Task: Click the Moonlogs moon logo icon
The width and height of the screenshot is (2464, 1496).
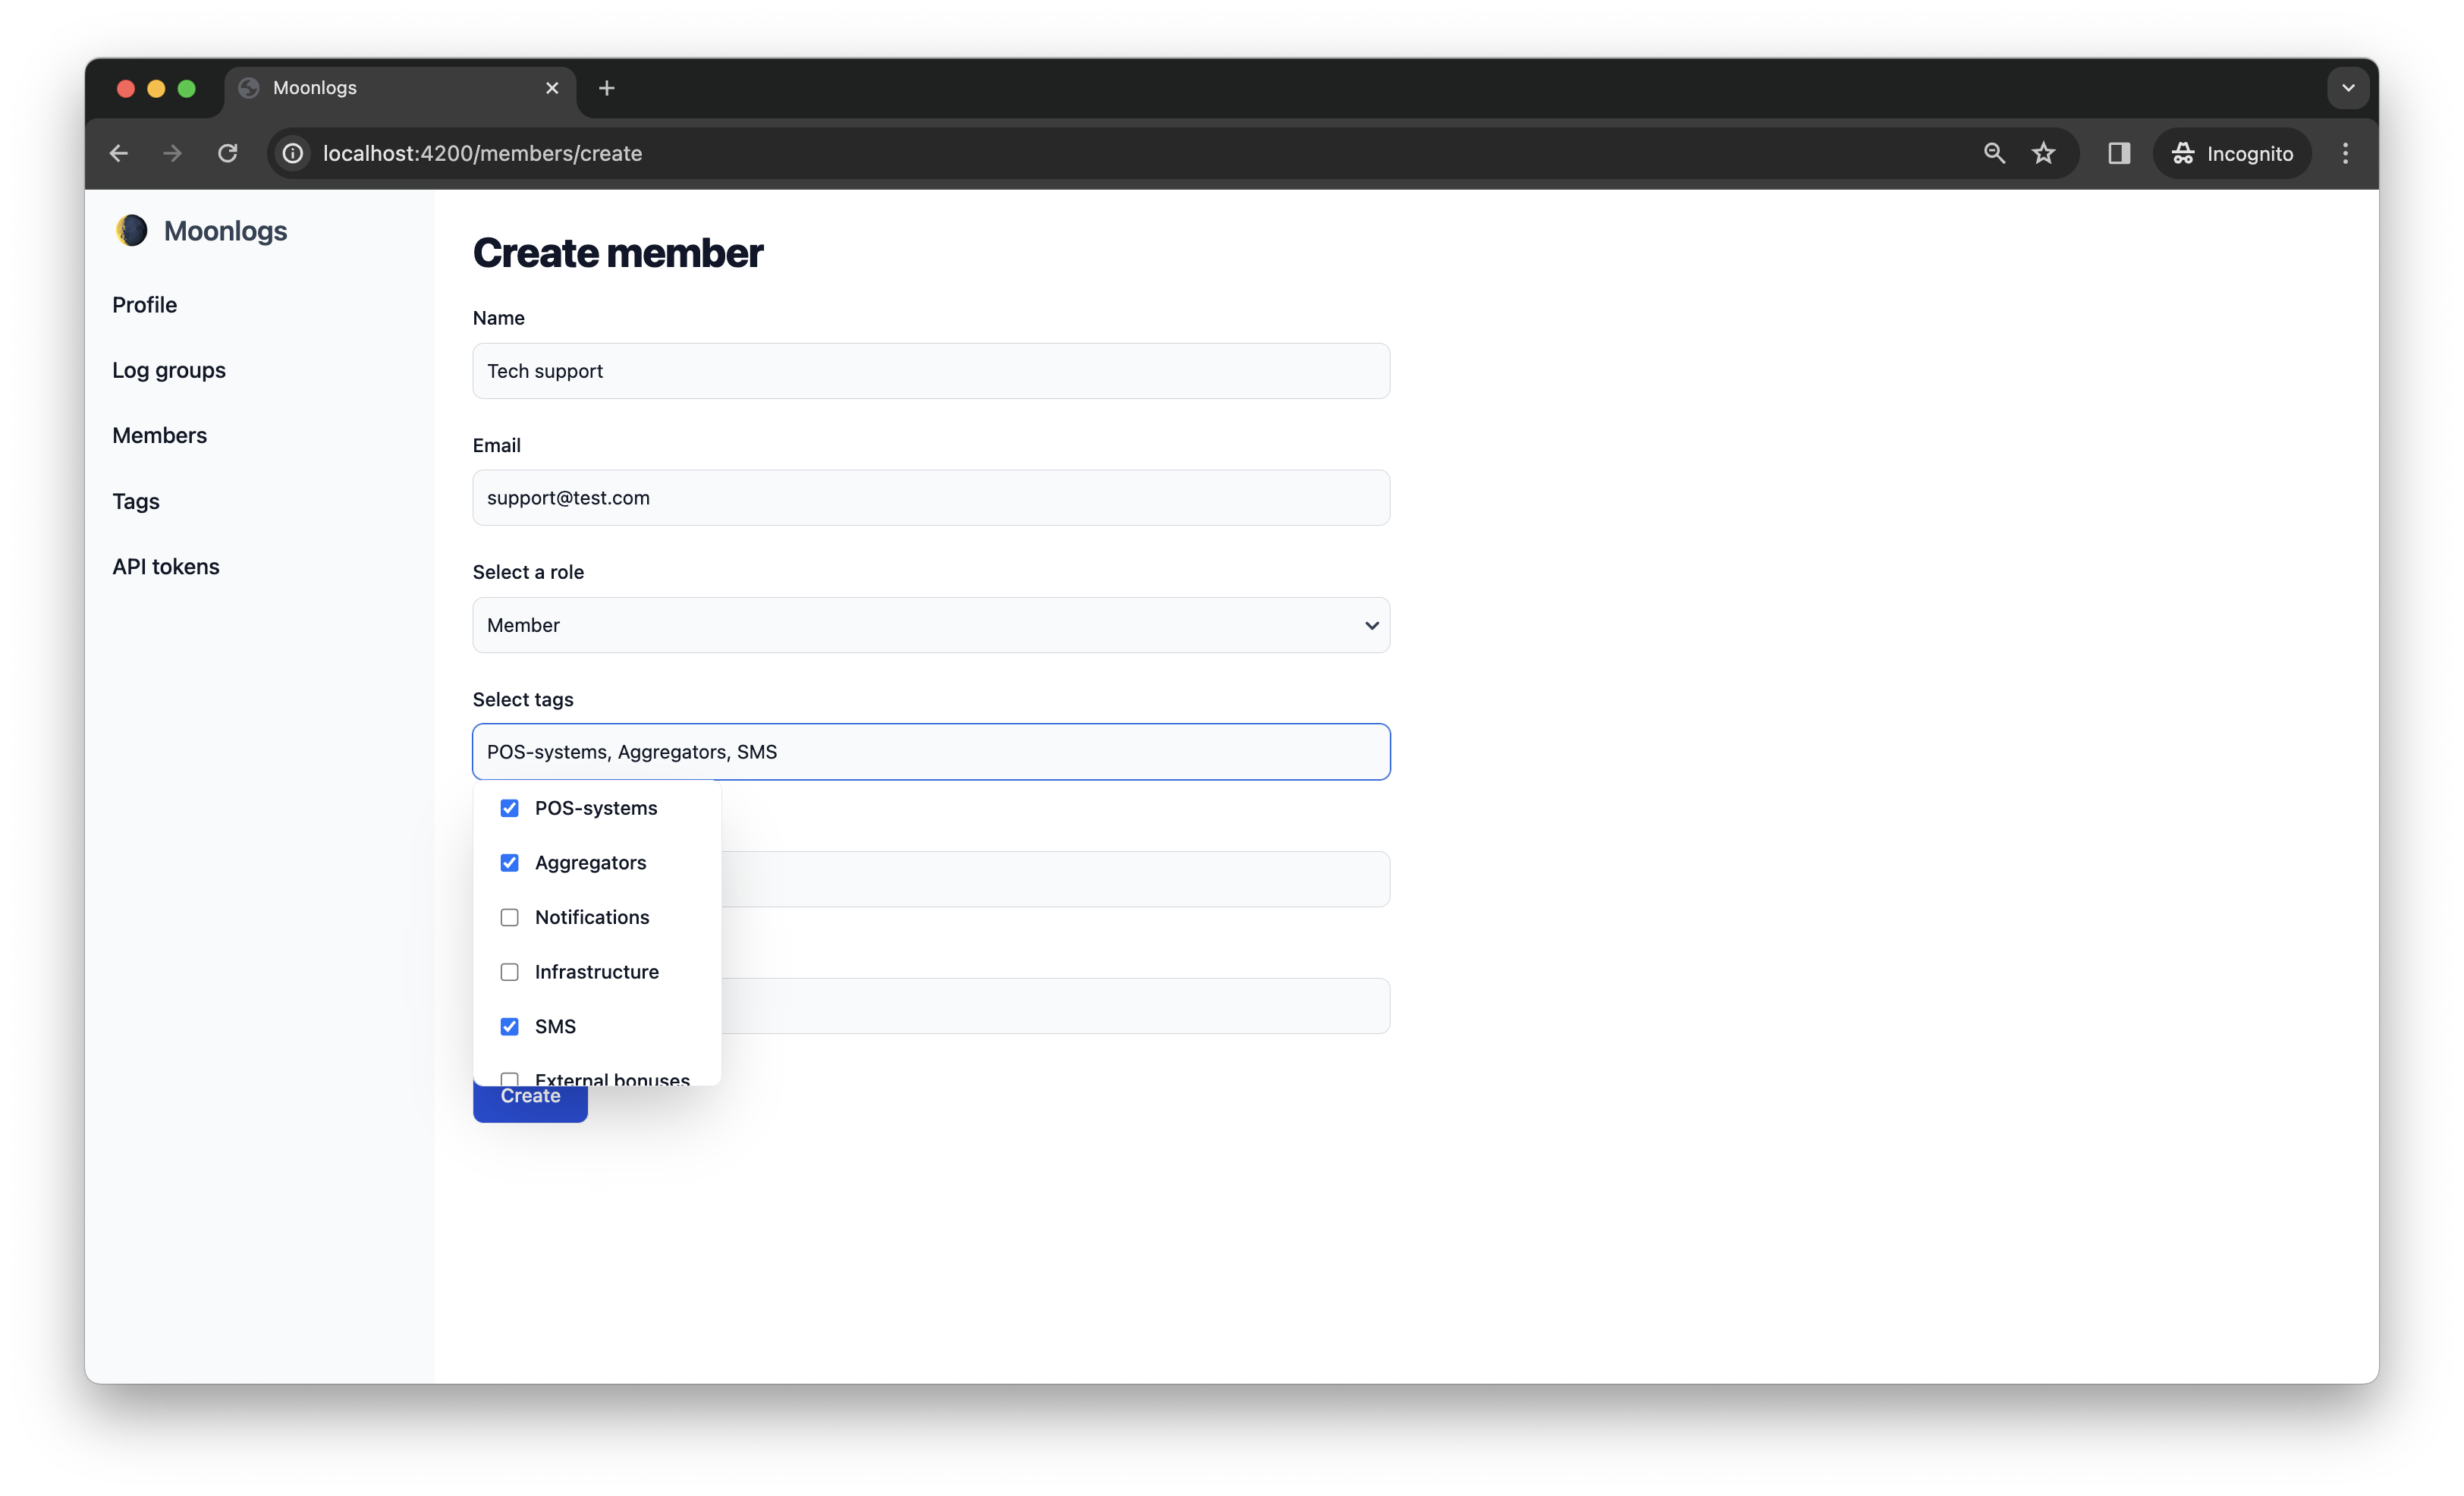Action: pyautogui.click(x=131, y=231)
